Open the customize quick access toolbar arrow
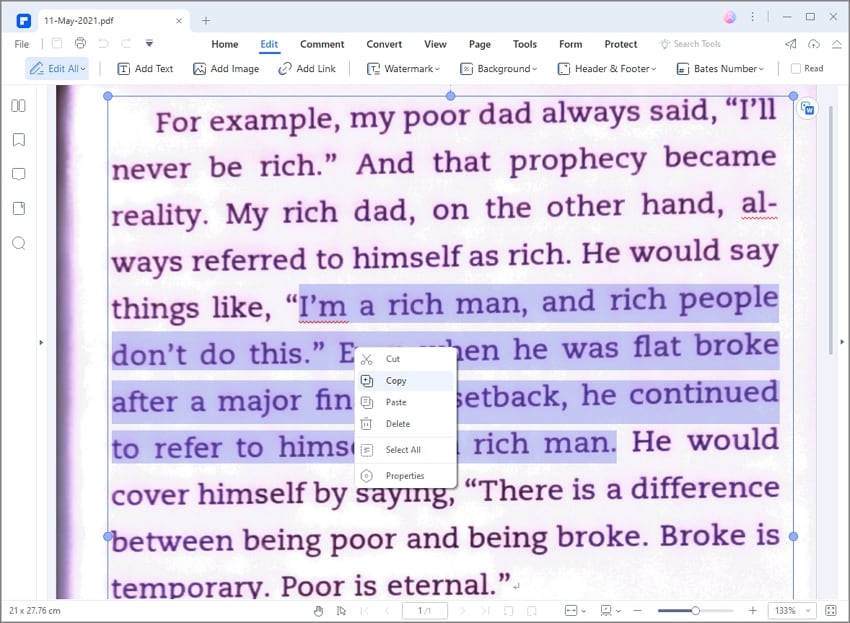Screen dimensions: 850x623 (x=149, y=43)
